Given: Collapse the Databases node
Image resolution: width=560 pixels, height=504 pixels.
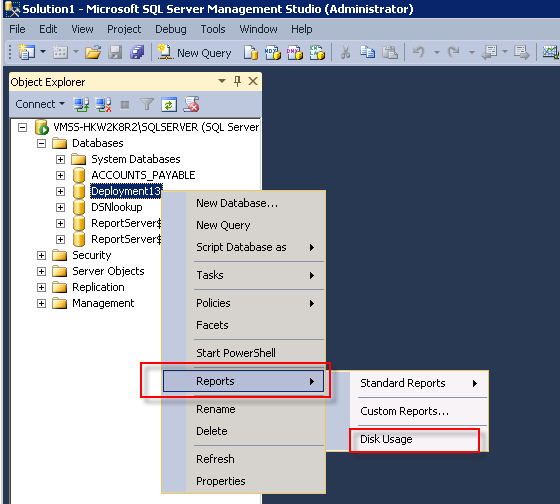Looking at the screenshot, I should [41, 144].
